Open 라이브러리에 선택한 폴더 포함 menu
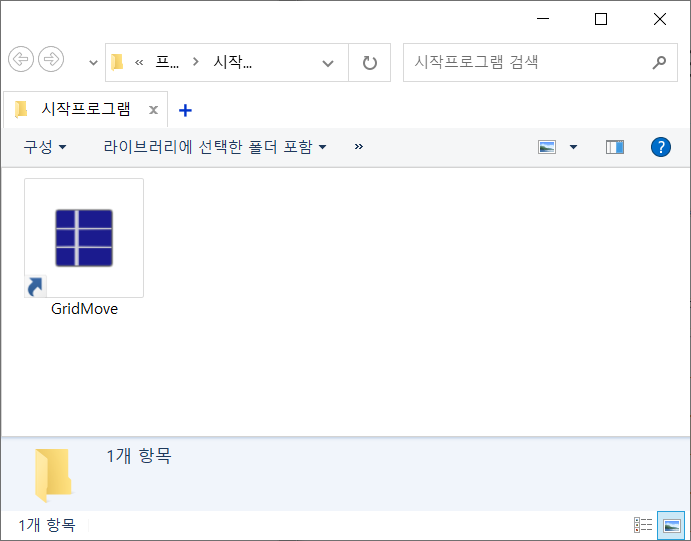691x541 pixels. click(215, 147)
